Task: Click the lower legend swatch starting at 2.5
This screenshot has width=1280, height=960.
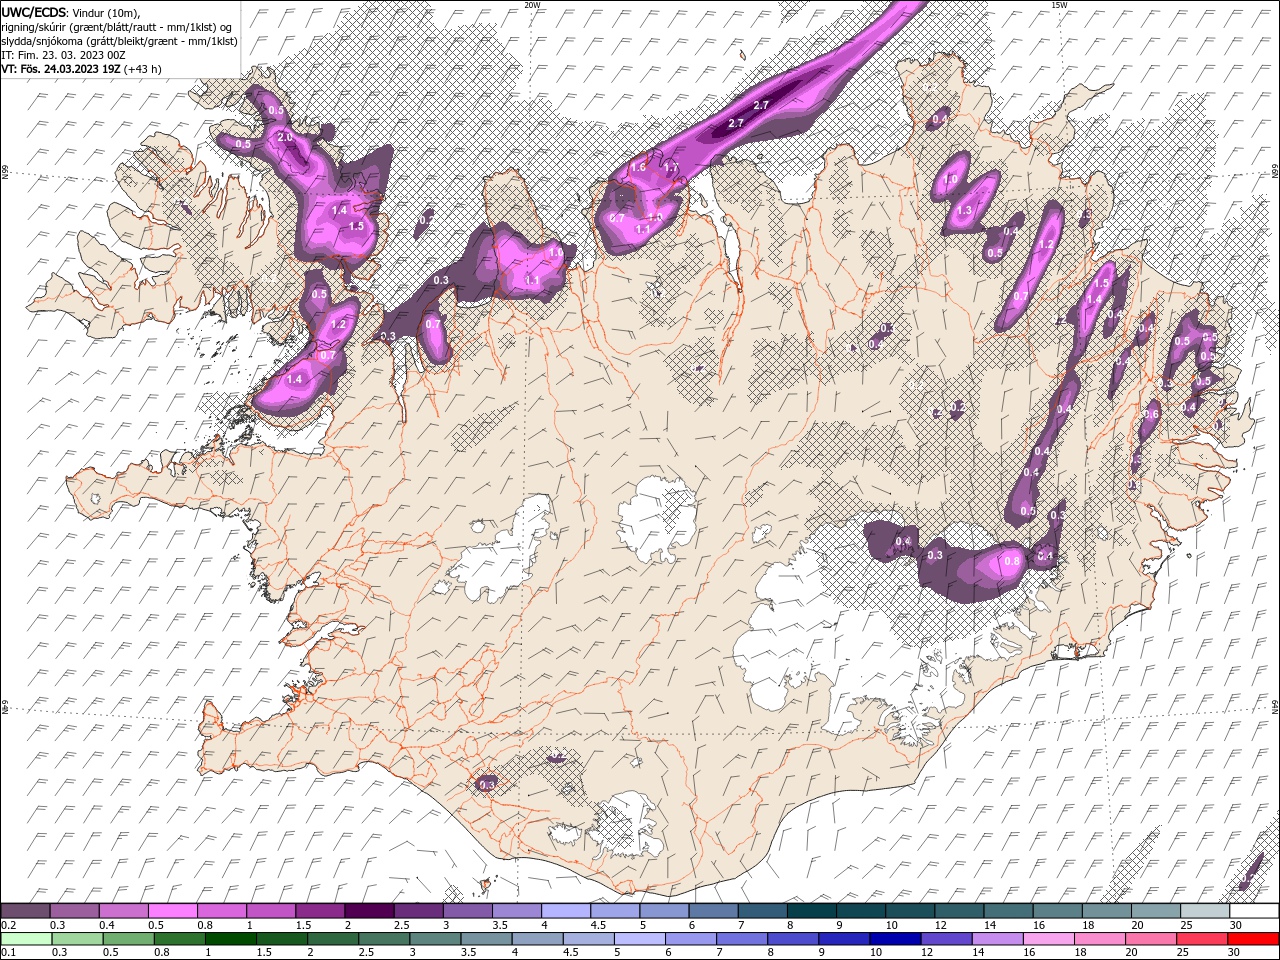Action: coord(383,938)
